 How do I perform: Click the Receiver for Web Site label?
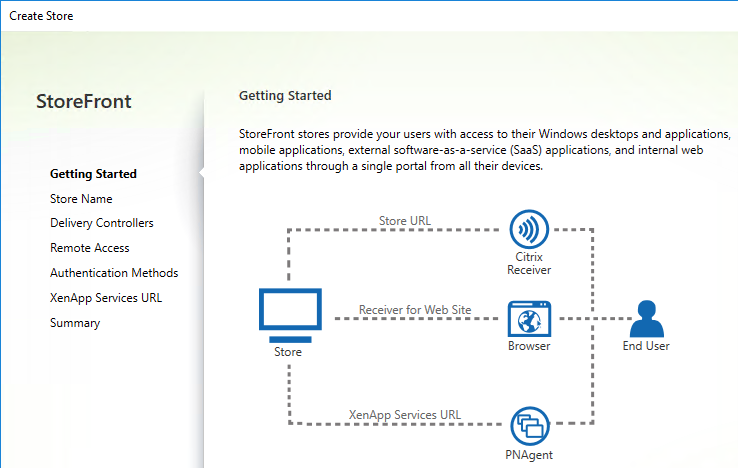(415, 310)
